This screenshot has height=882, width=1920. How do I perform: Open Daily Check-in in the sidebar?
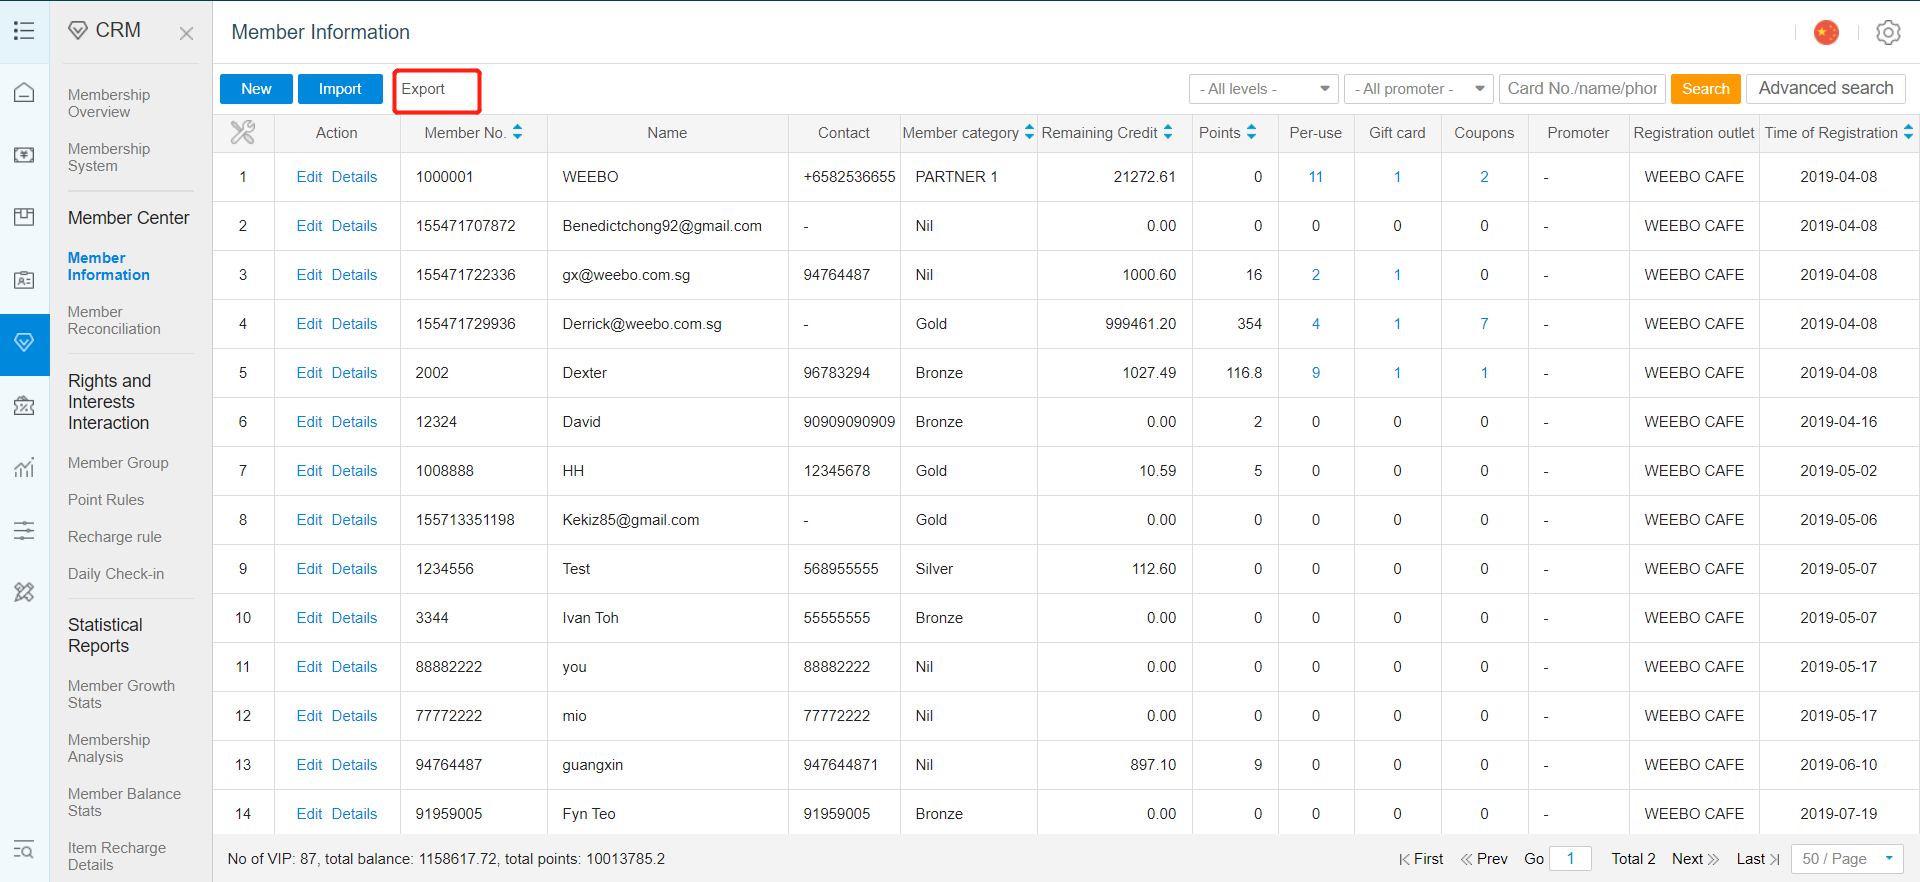116,573
